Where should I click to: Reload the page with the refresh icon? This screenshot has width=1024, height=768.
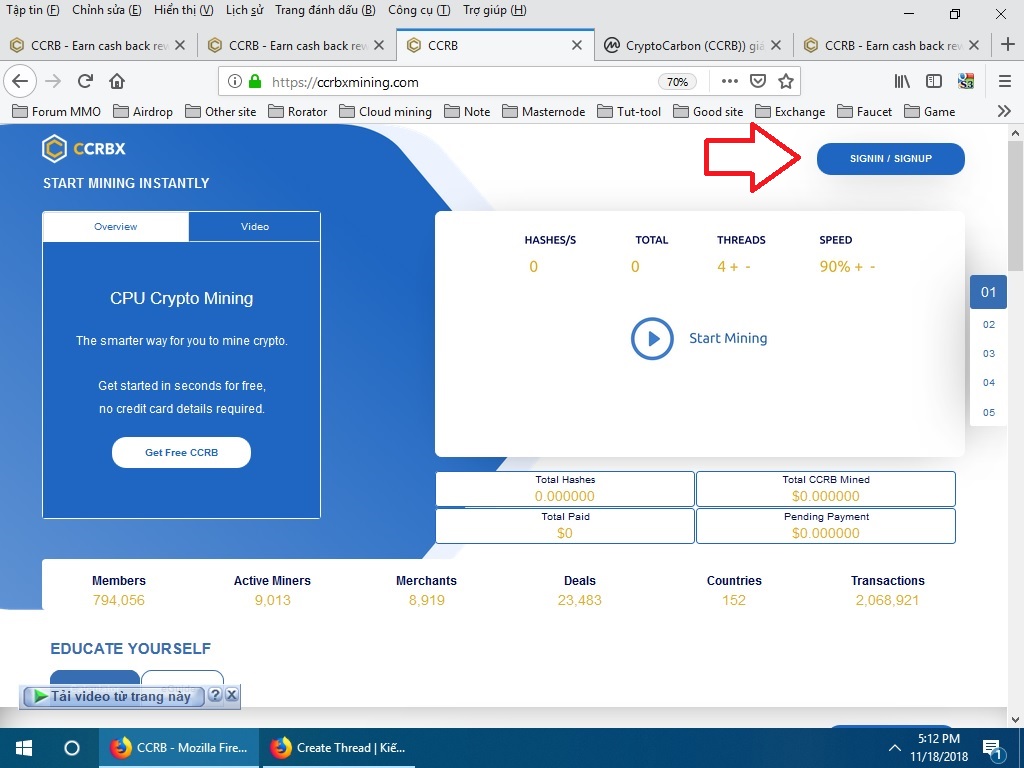coord(85,82)
